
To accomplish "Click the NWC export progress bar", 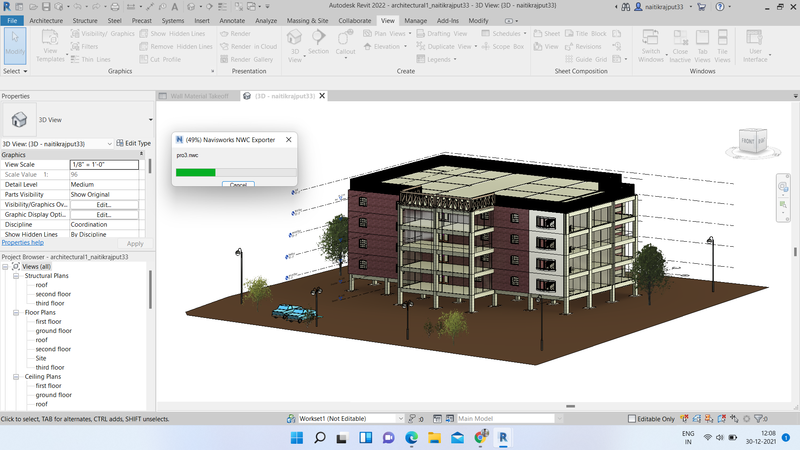I will tap(236, 172).
